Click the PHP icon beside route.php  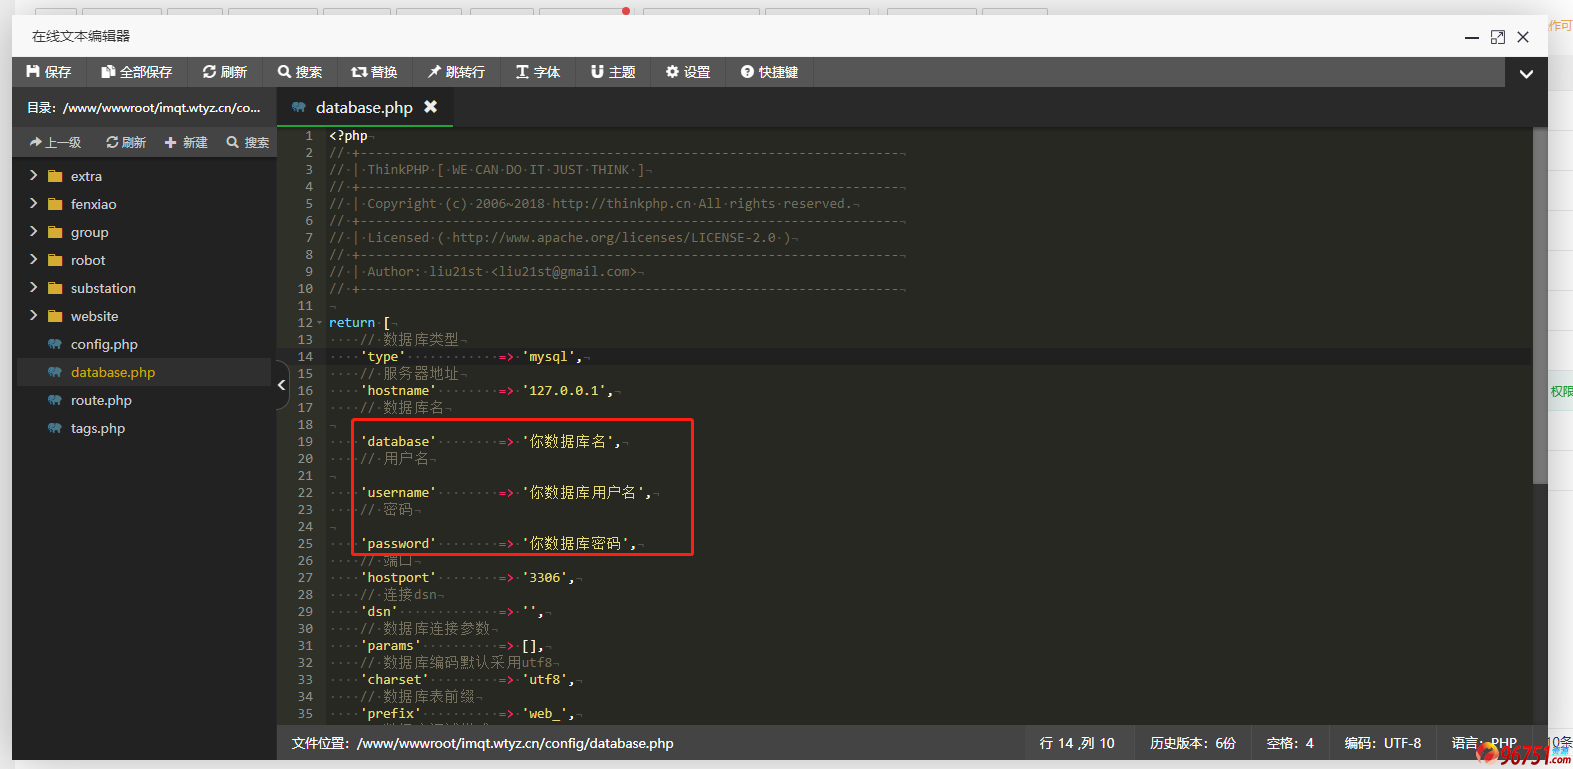point(55,400)
